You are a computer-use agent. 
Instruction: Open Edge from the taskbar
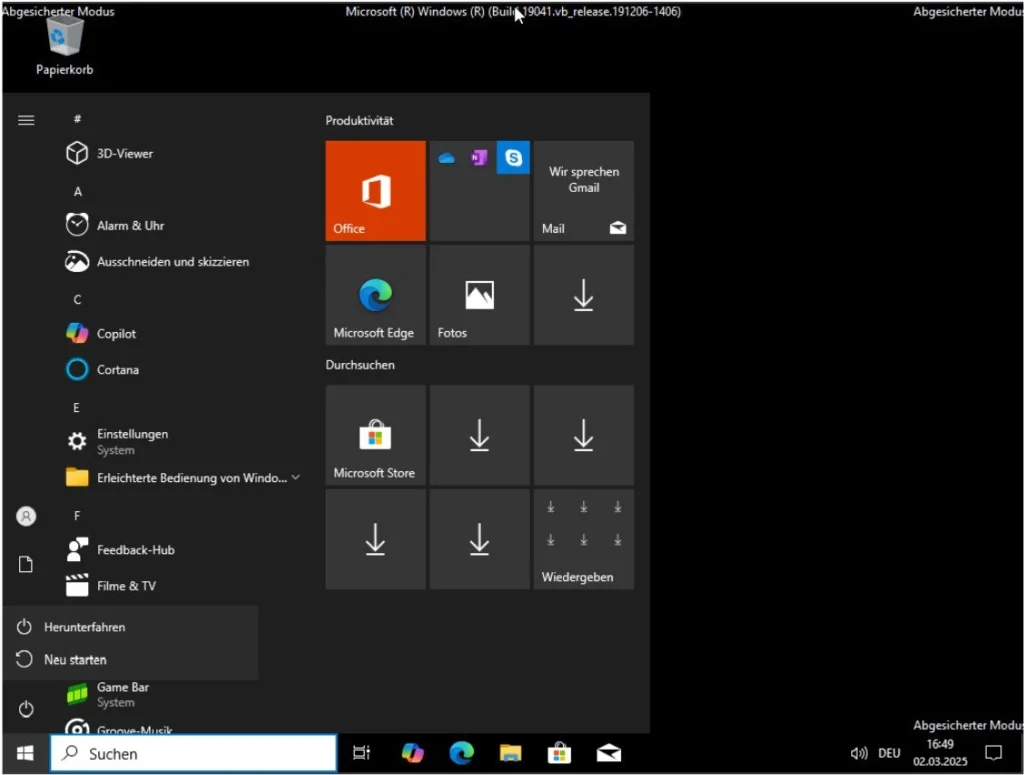[461, 753]
